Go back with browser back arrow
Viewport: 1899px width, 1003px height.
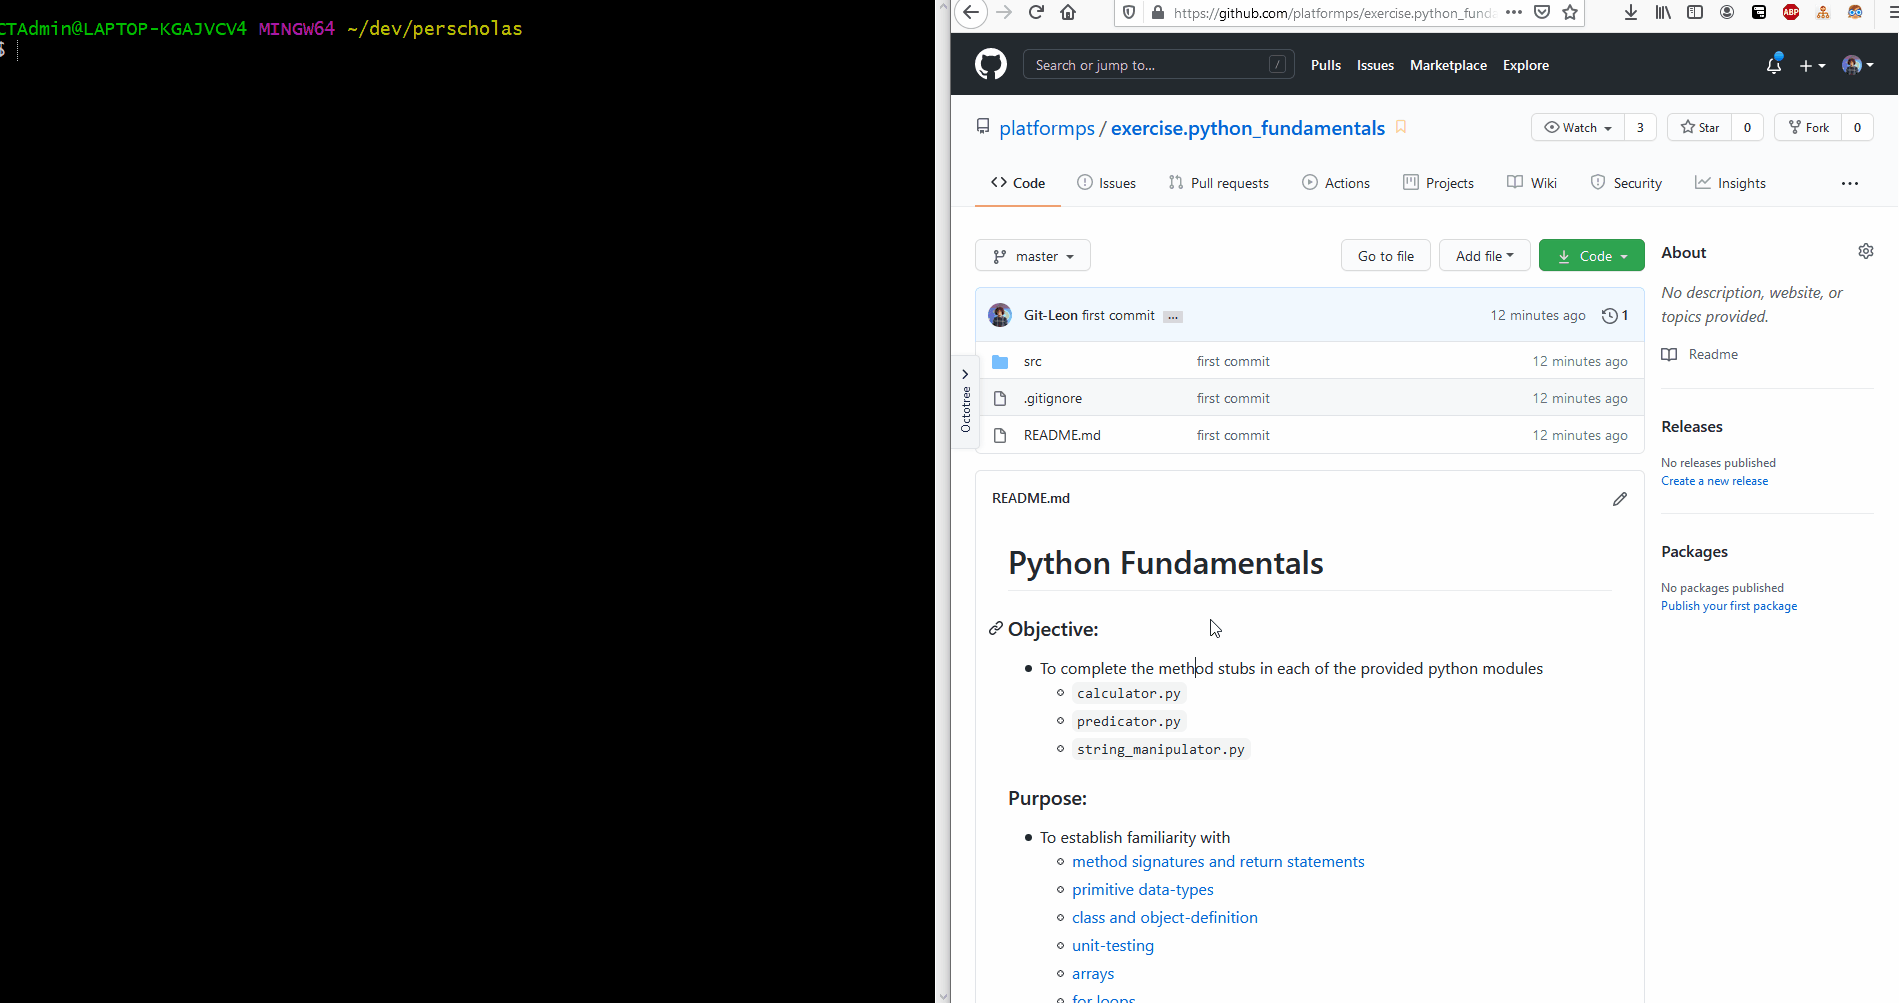971,13
